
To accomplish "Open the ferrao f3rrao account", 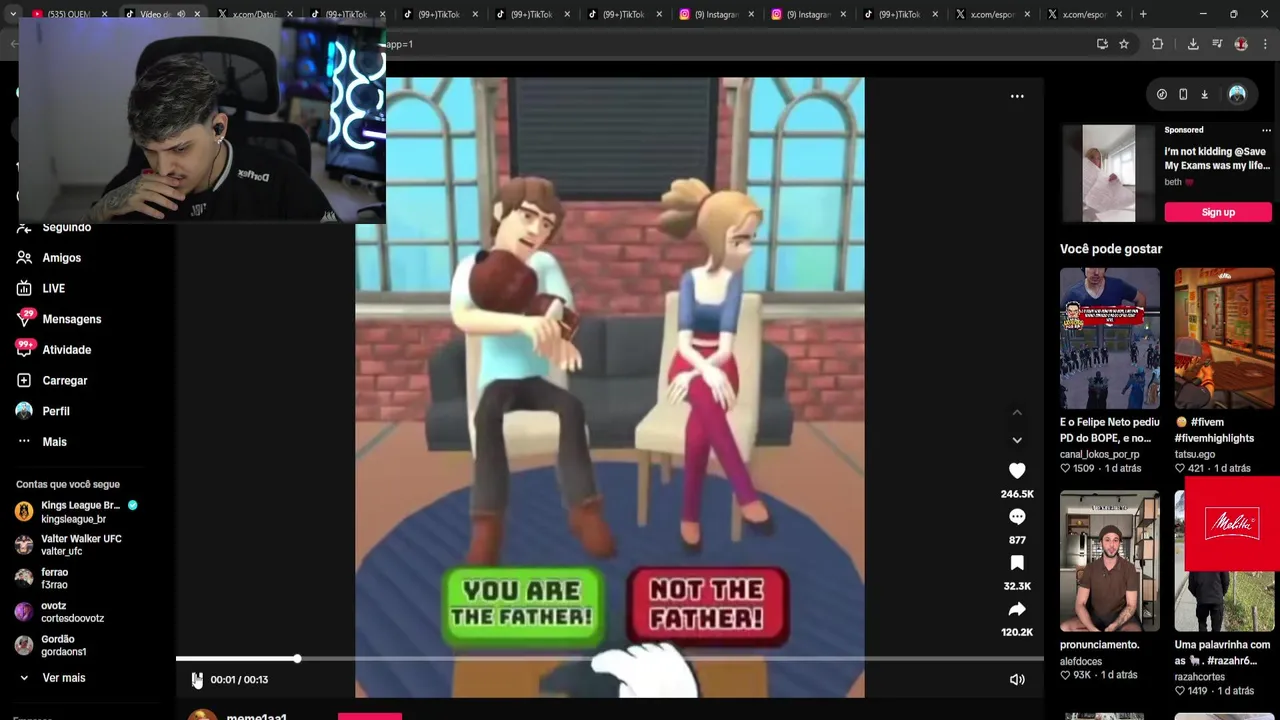I will [x=54, y=578].
